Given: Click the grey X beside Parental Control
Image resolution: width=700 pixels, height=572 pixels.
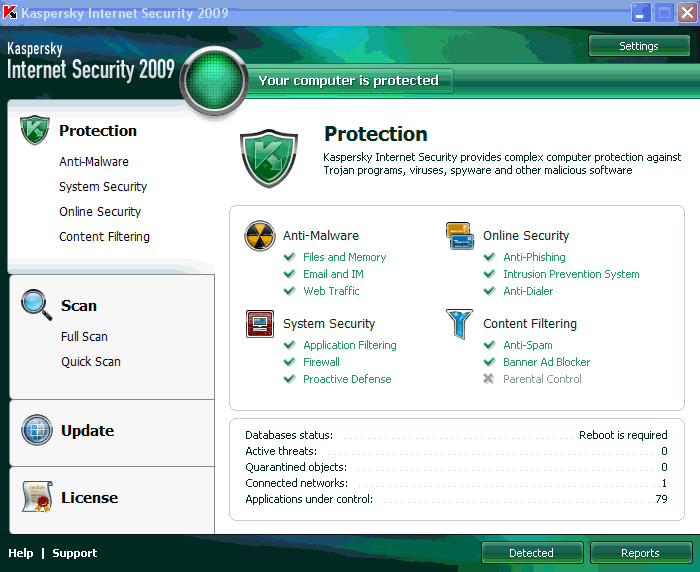Looking at the screenshot, I should (489, 379).
